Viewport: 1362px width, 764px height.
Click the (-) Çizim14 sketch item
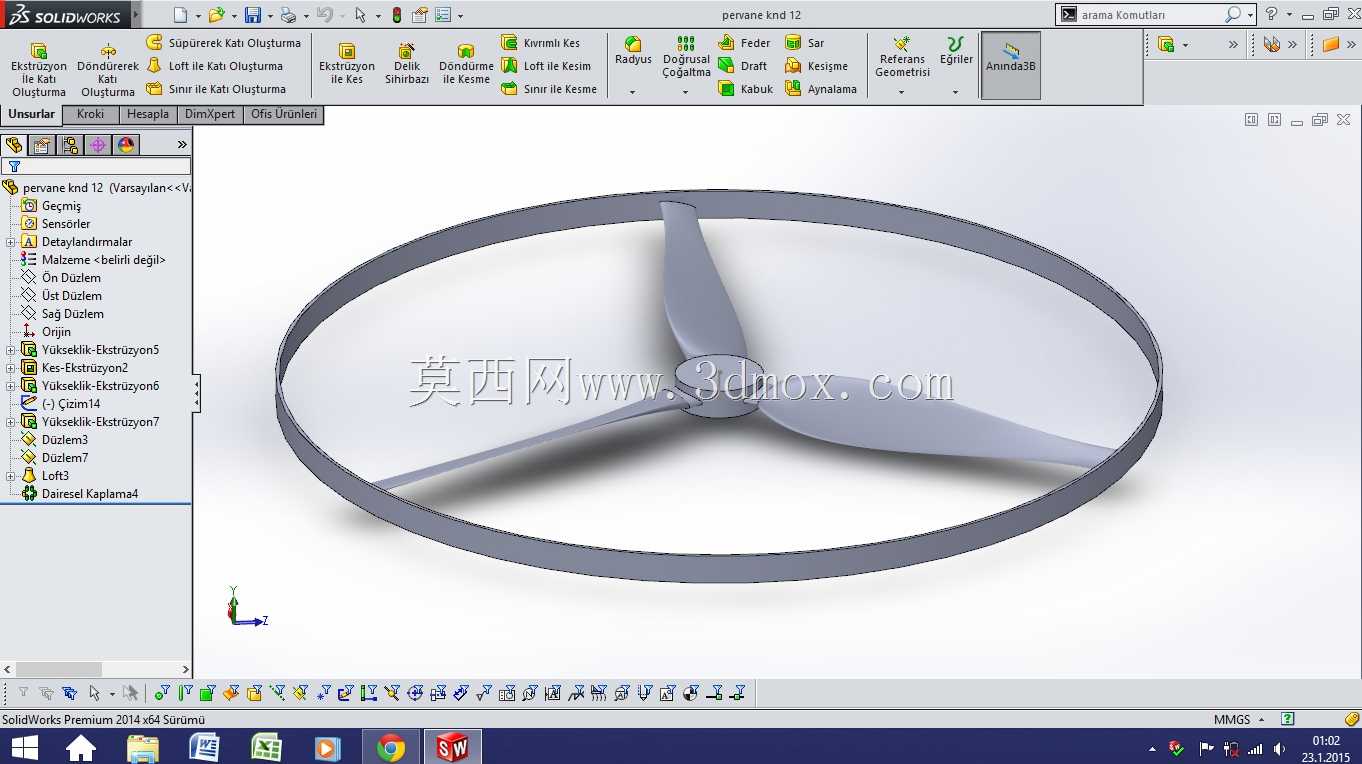point(71,404)
